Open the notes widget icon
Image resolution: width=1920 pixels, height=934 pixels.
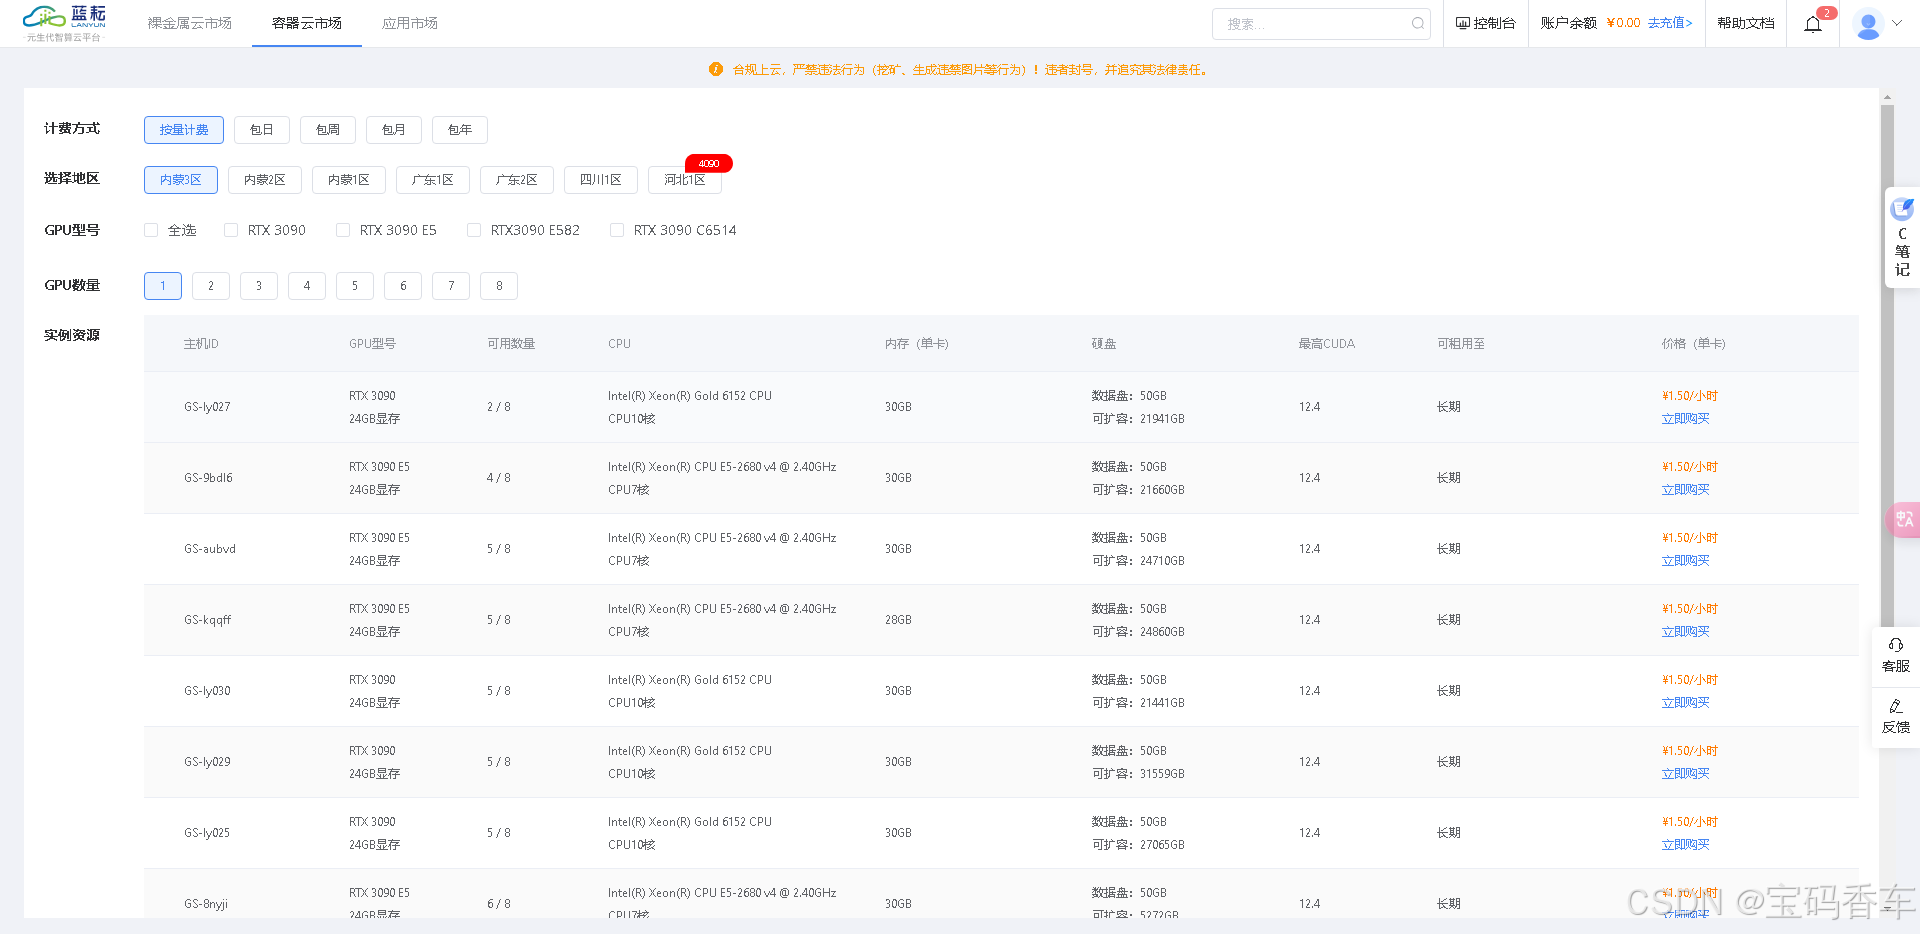1901,210
